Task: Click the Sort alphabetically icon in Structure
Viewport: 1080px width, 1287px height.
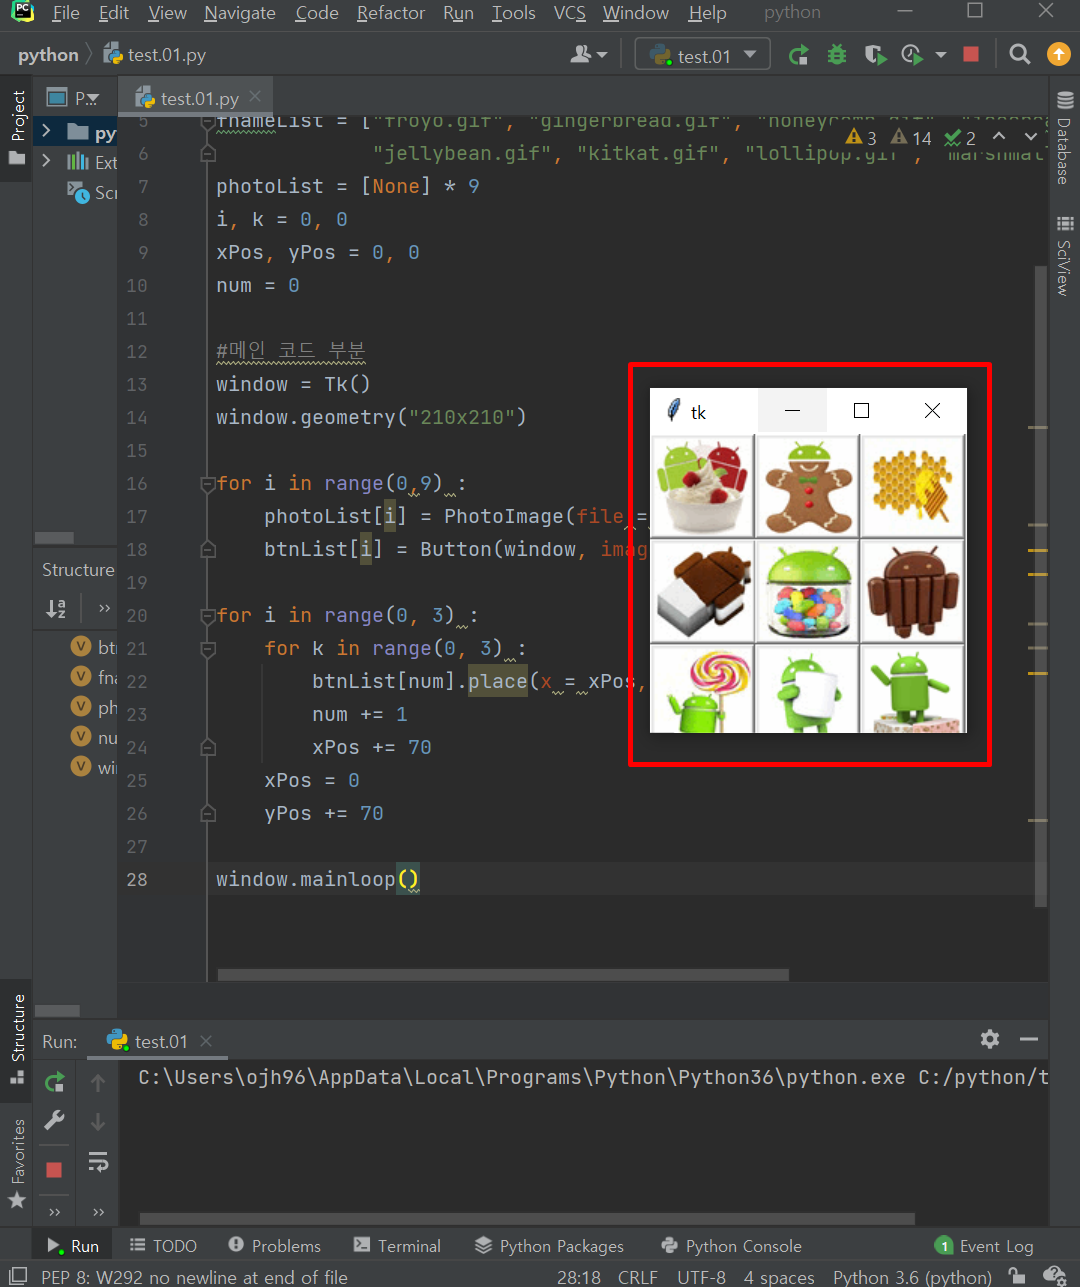Action: coord(56,608)
